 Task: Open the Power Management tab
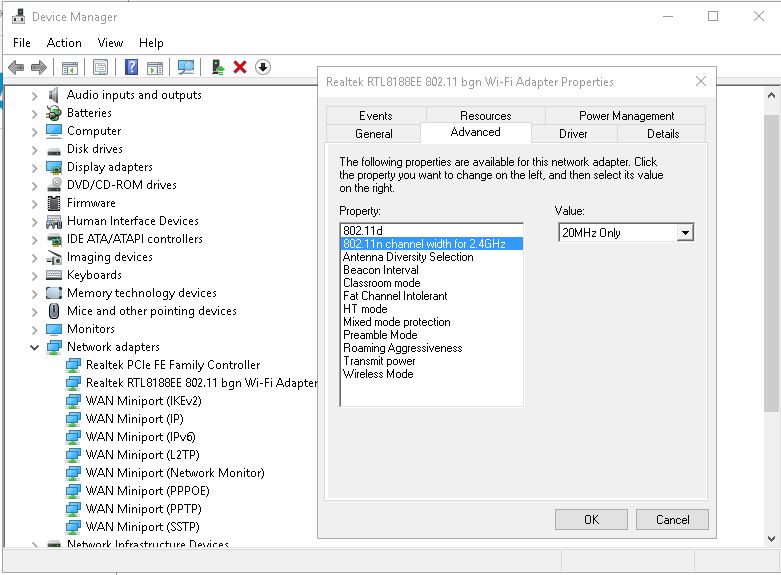[x=626, y=116]
